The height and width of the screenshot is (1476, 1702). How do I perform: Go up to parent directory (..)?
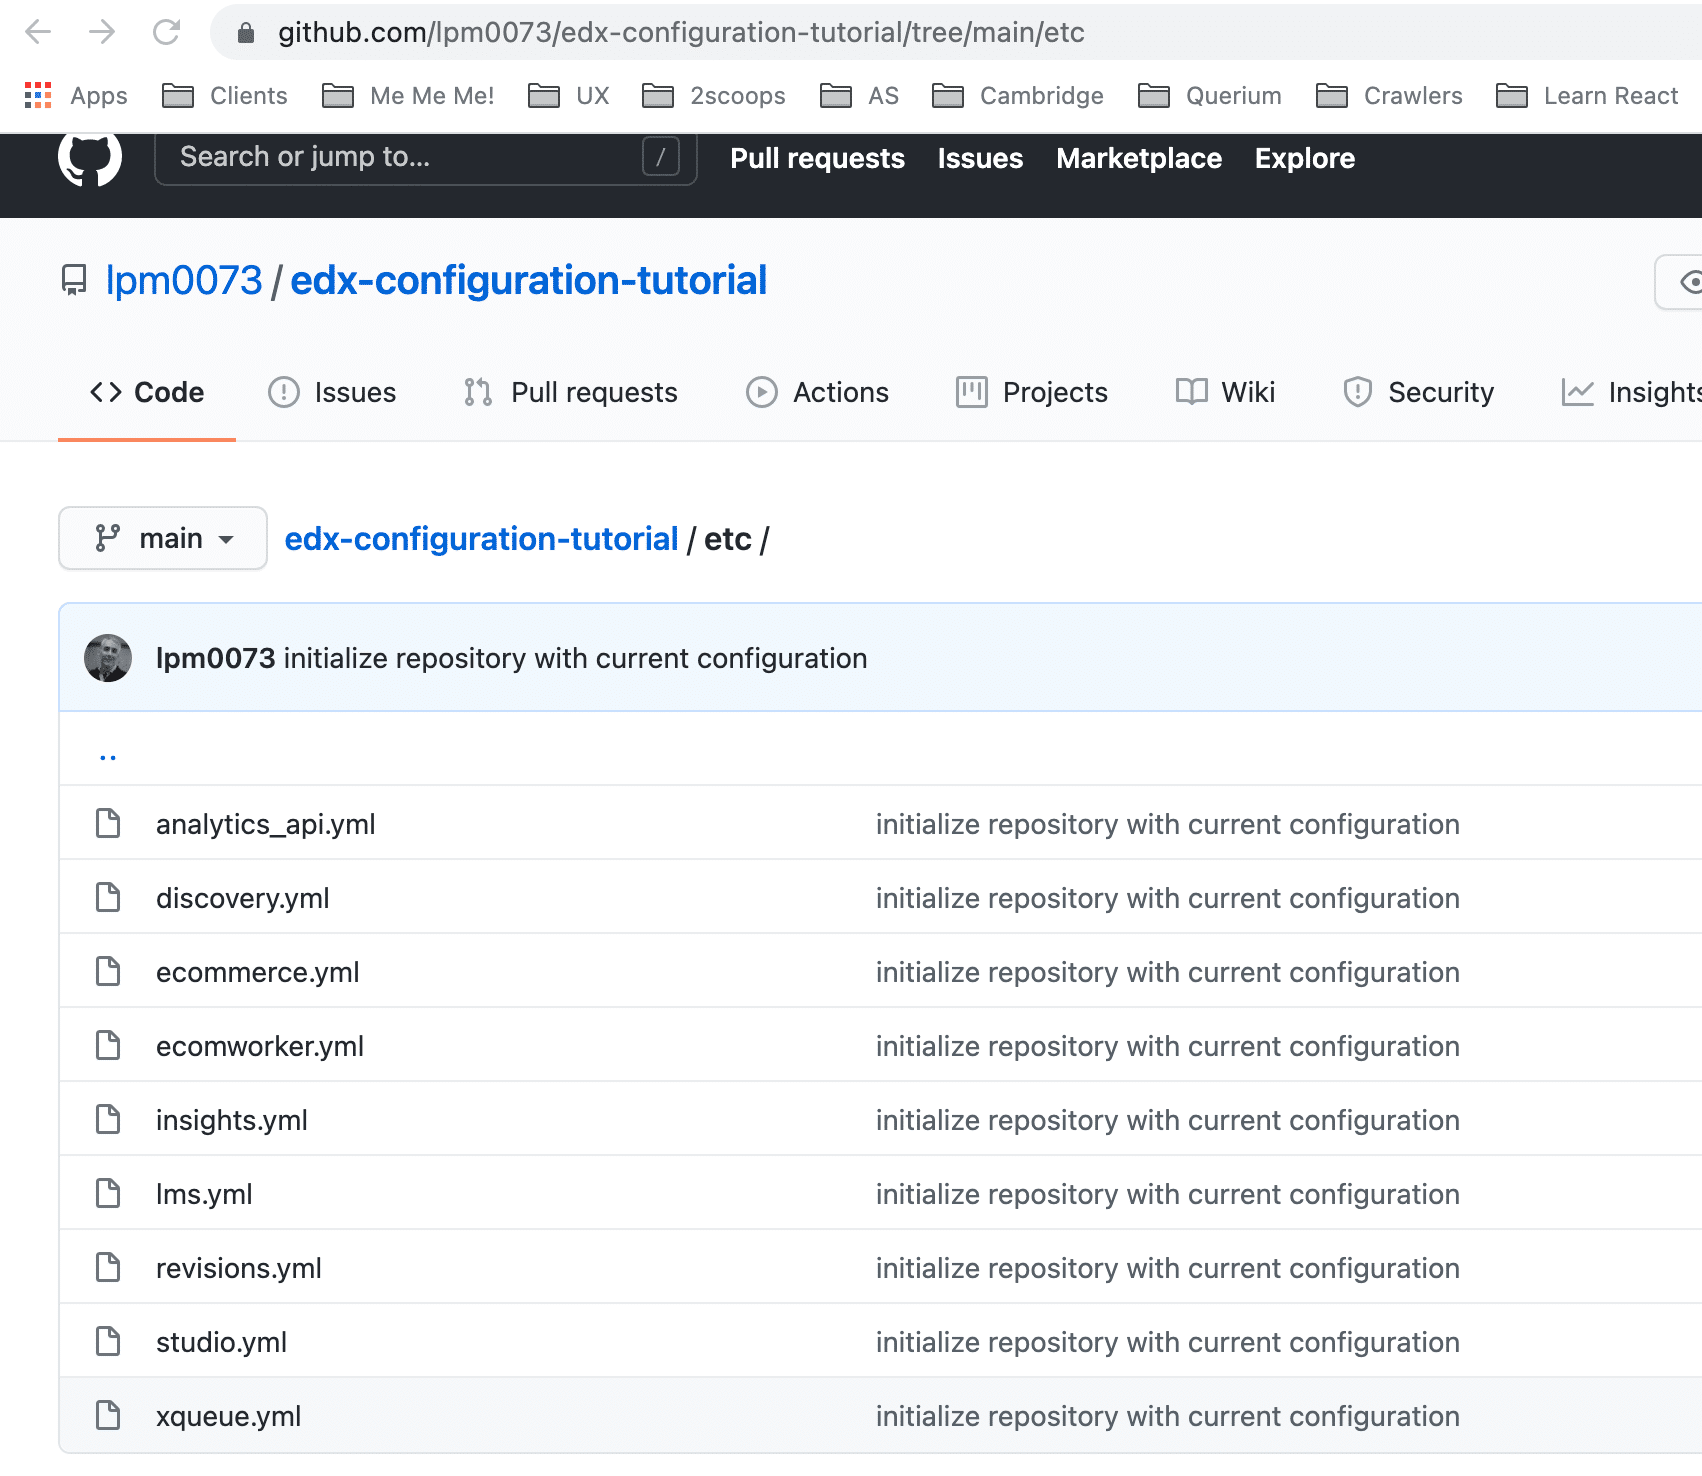(x=108, y=757)
